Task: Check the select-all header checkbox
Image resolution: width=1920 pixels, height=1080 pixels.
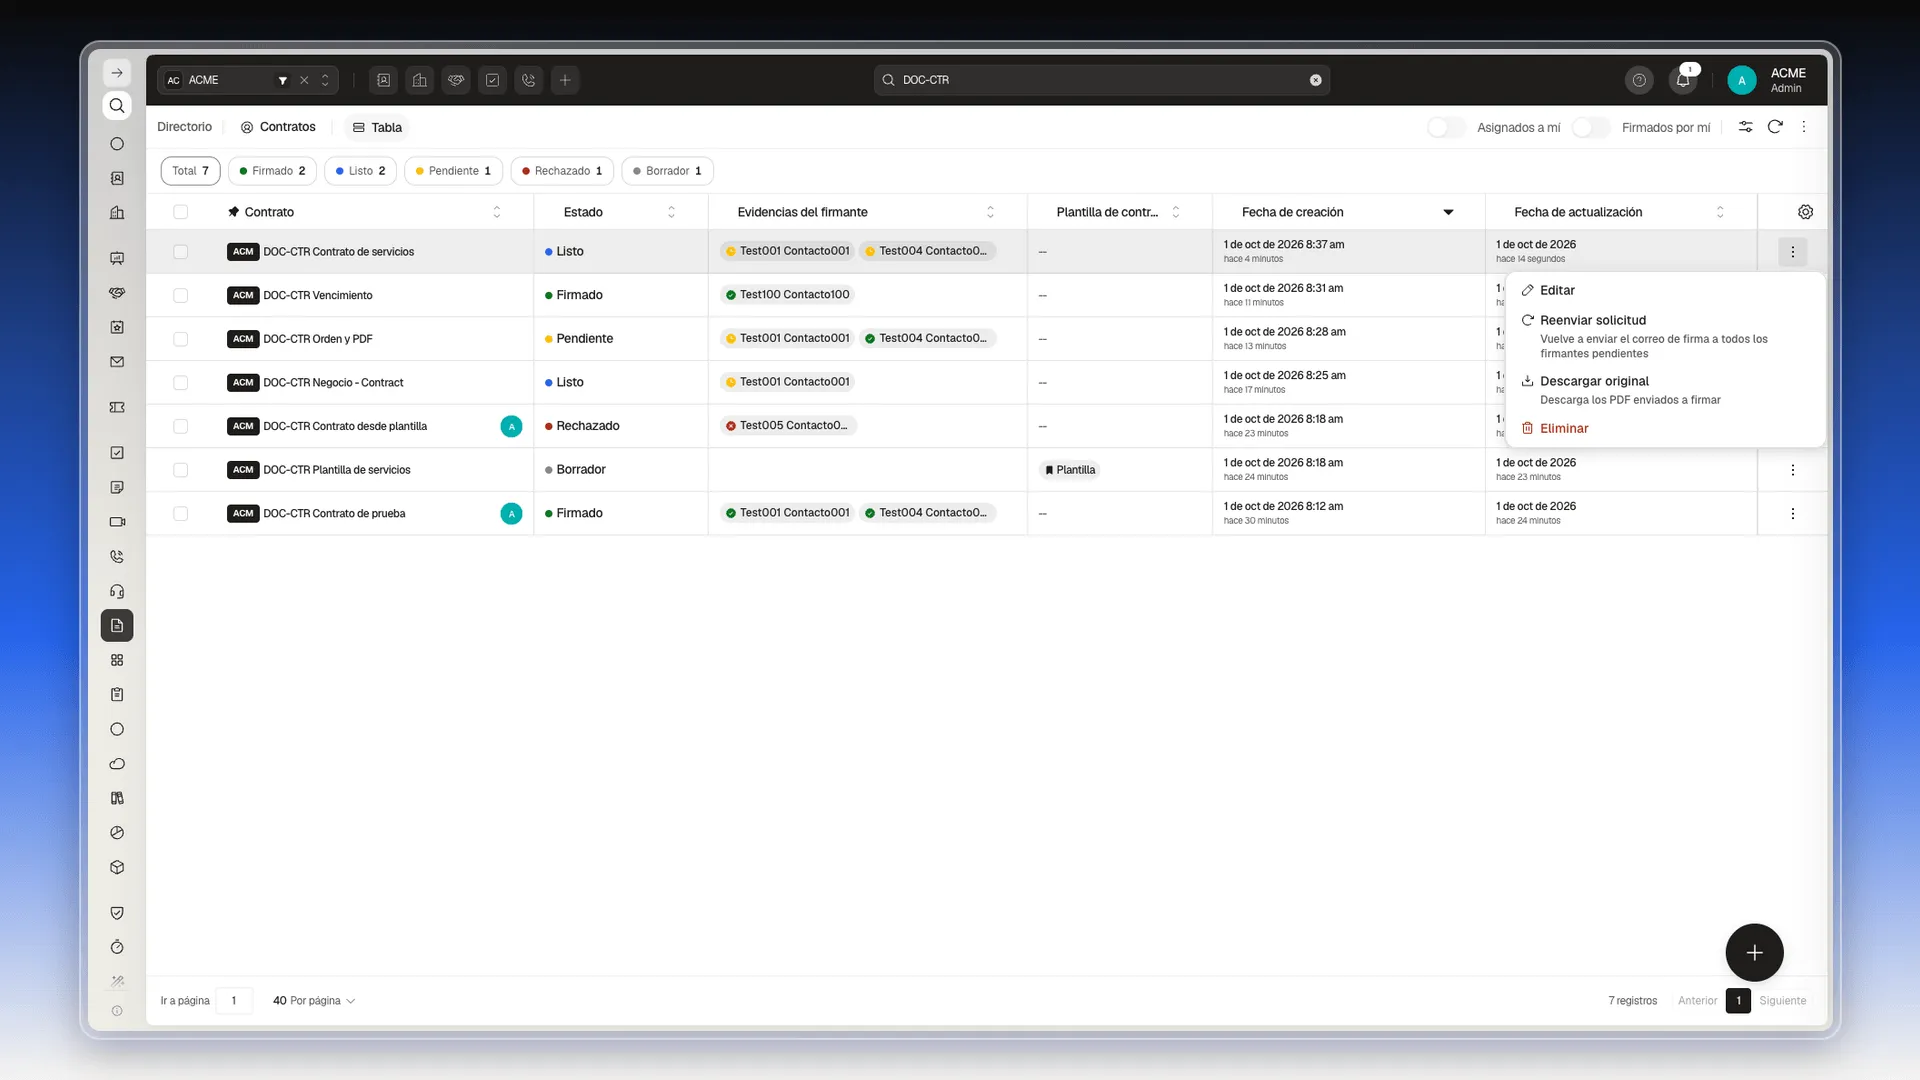Action: [180, 212]
